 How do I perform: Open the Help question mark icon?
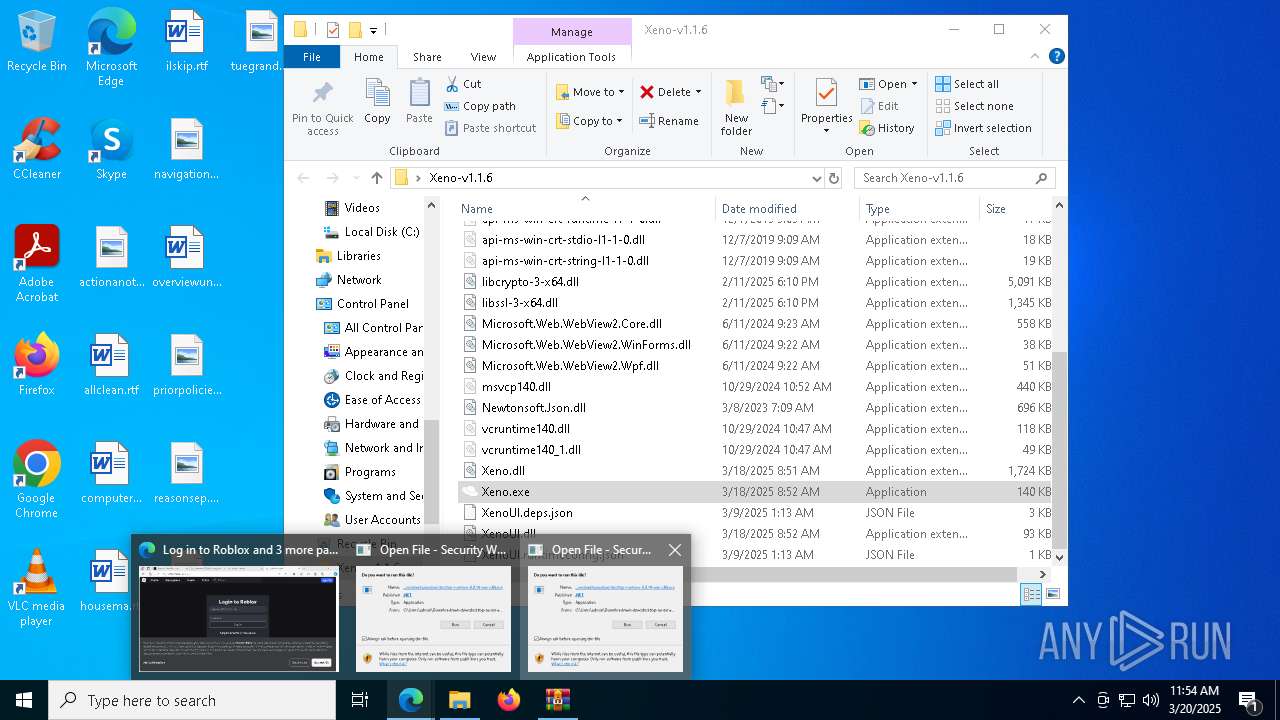[1056, 57]
